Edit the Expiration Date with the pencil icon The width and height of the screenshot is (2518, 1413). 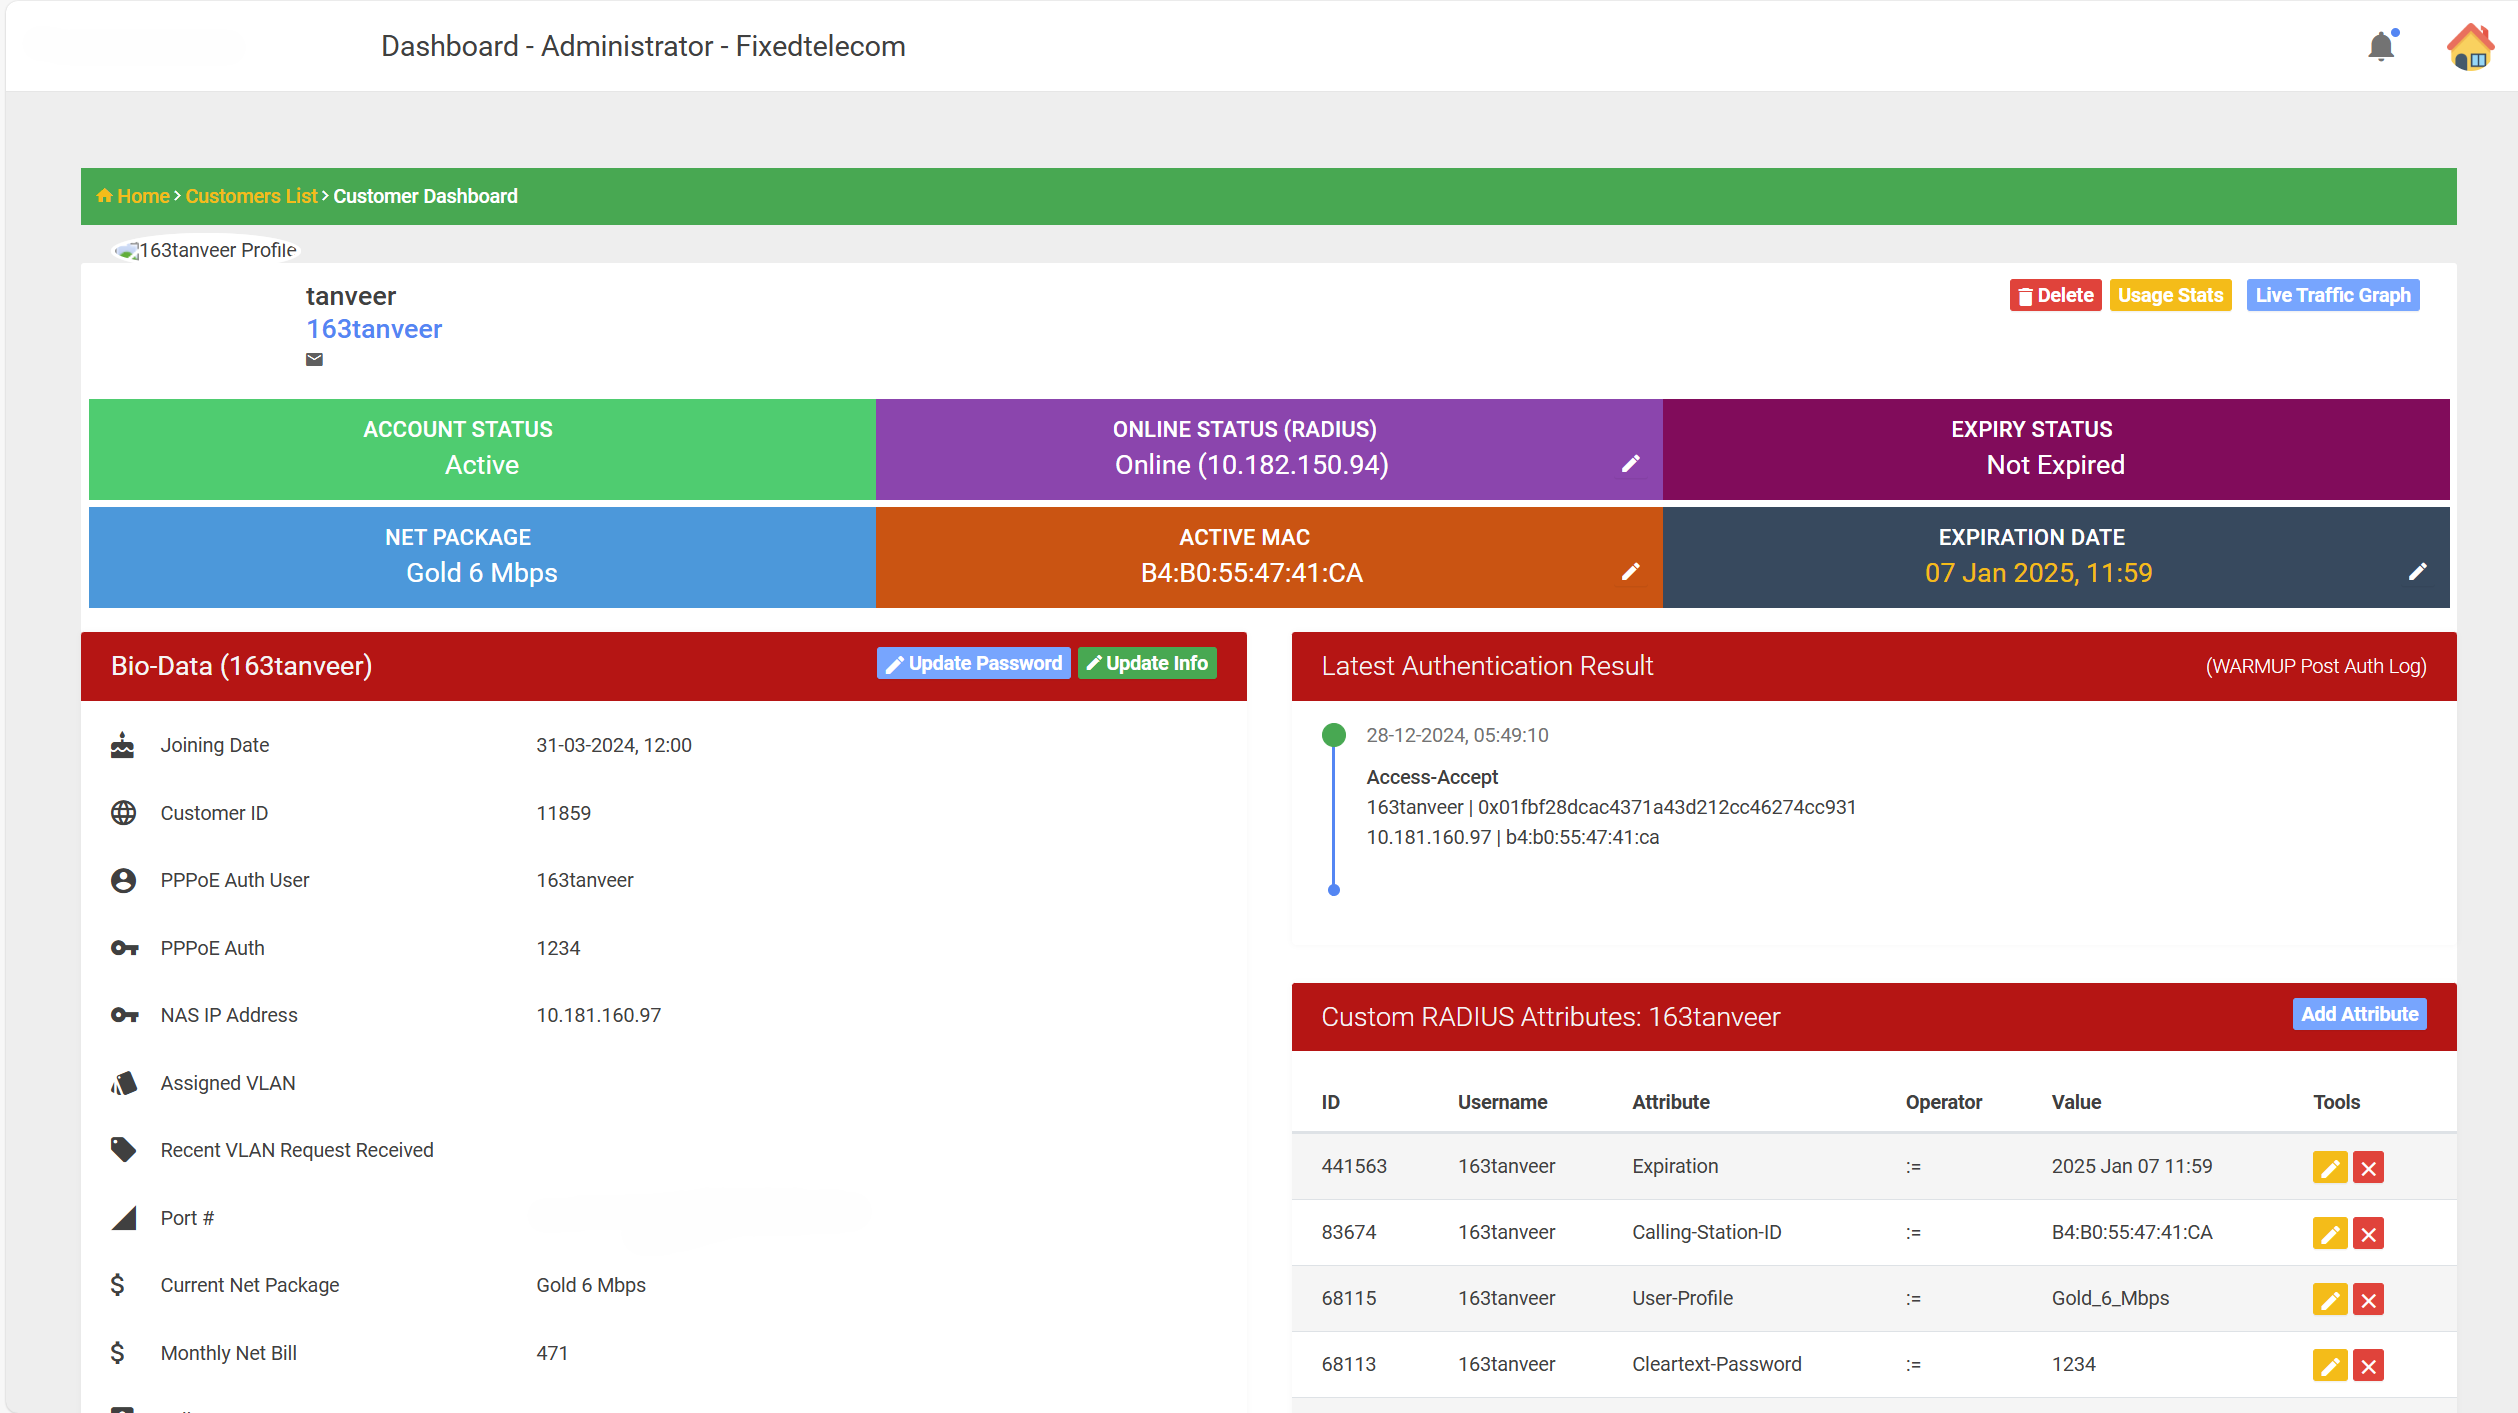[x=2419, y=571]
